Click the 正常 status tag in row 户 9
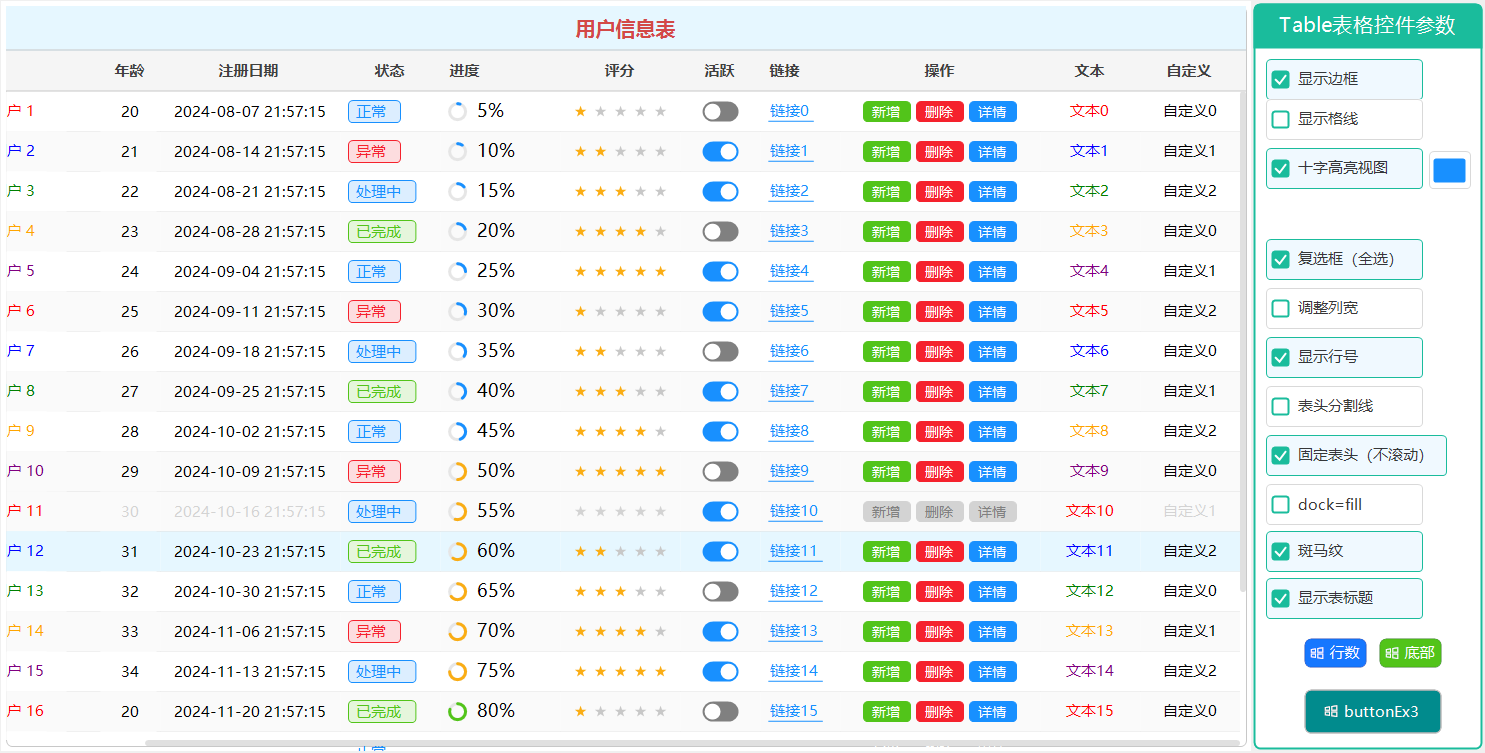1485x753 pixels. point(374,431)
